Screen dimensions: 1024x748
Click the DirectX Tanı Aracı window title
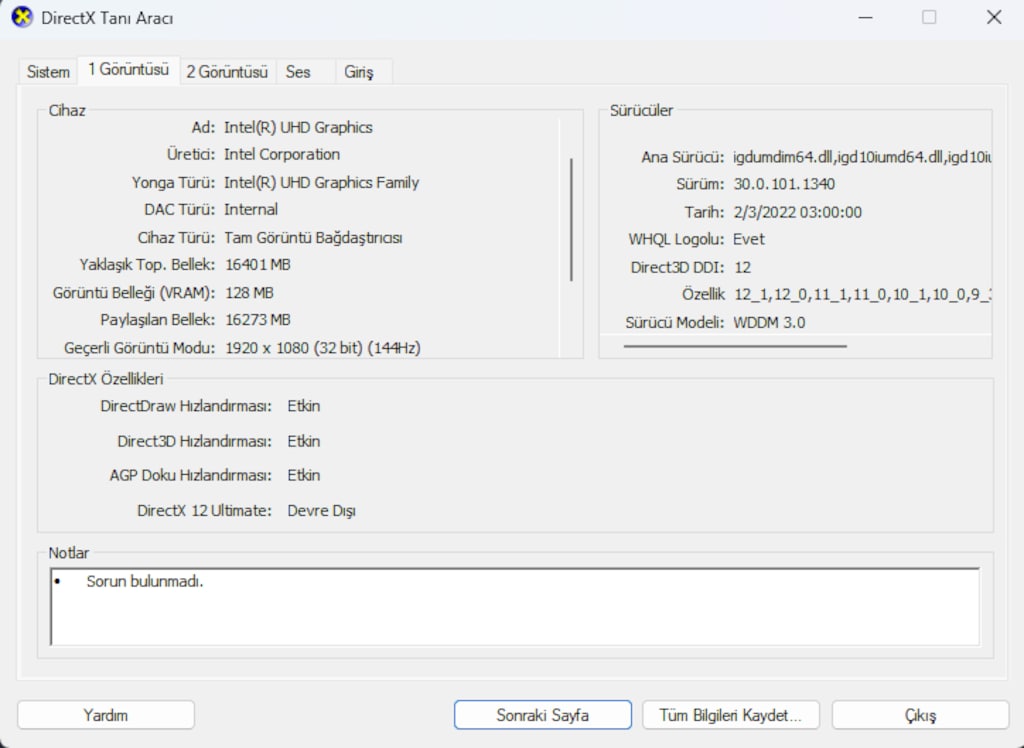pyautogui.click(x=107, y=18)
